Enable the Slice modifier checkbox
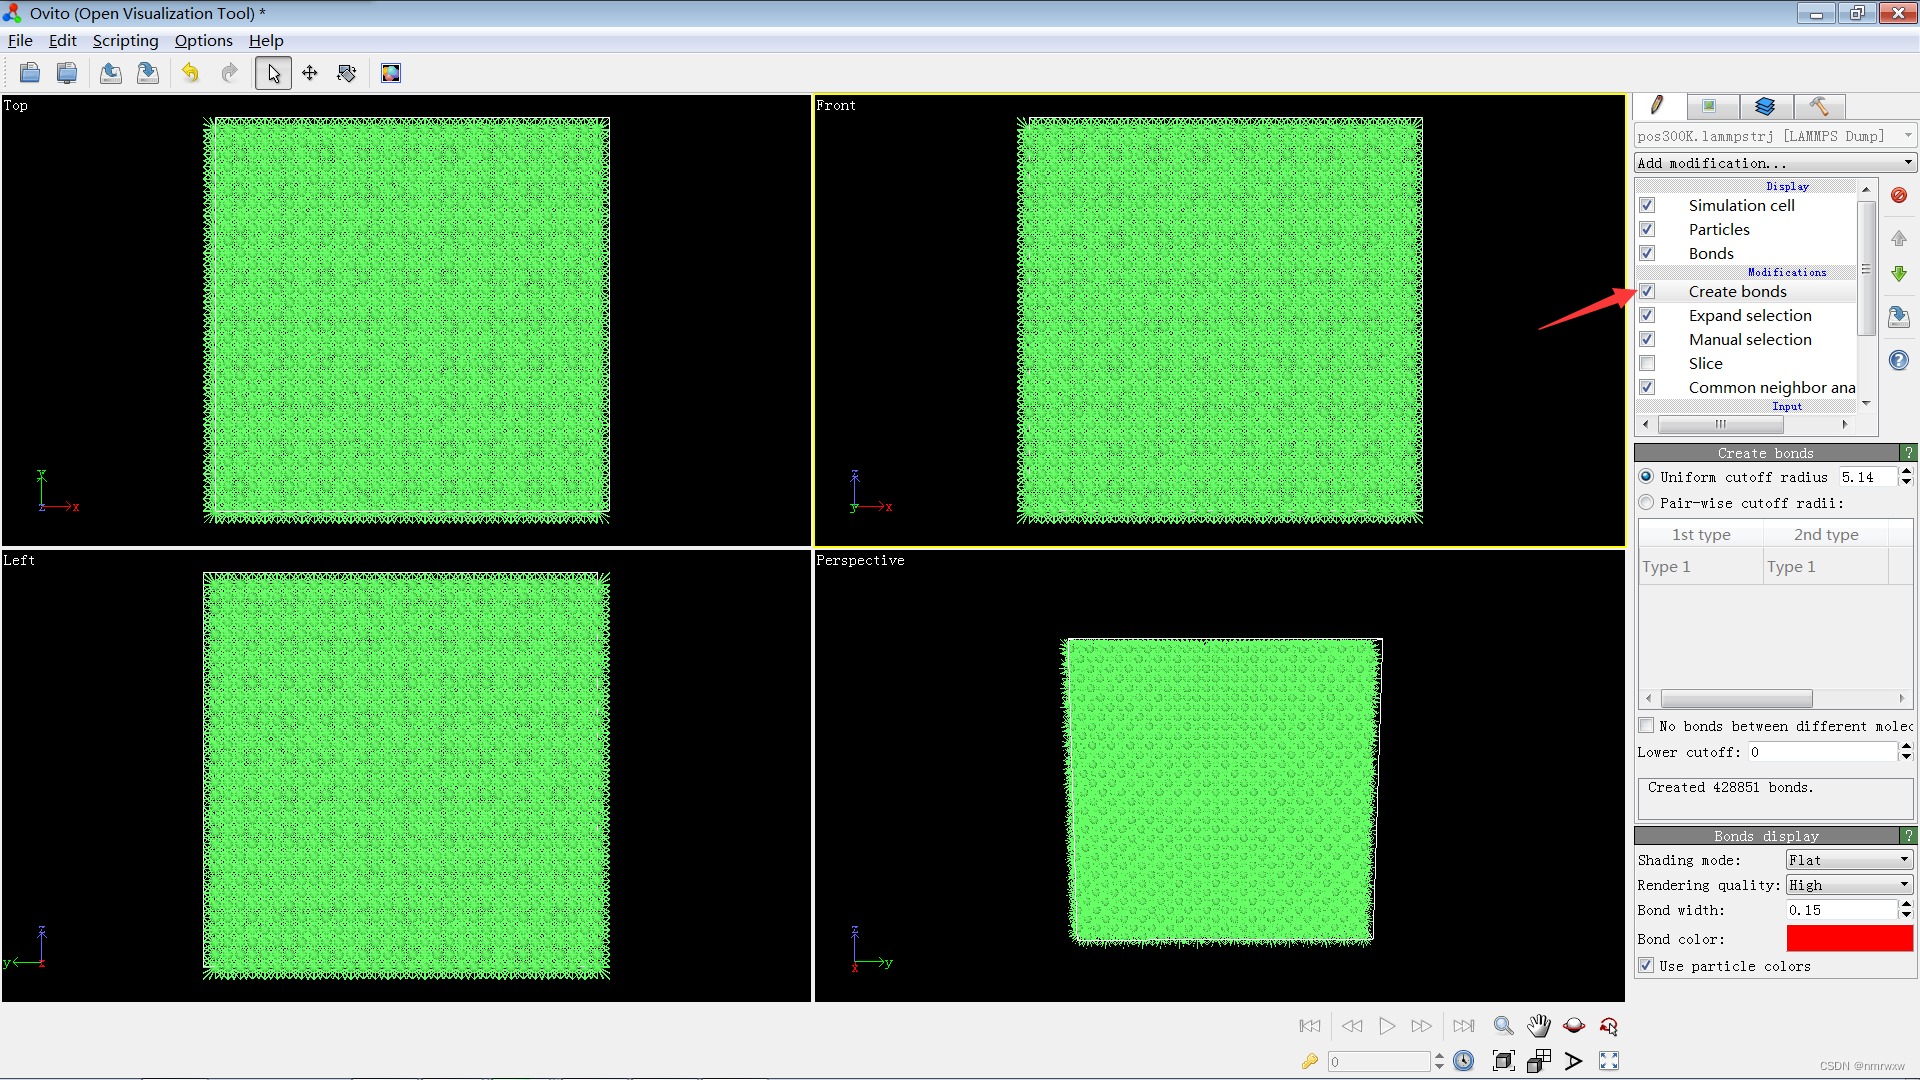The height and width of the screenshot is (1080, 1920). tap(1647, 364)
